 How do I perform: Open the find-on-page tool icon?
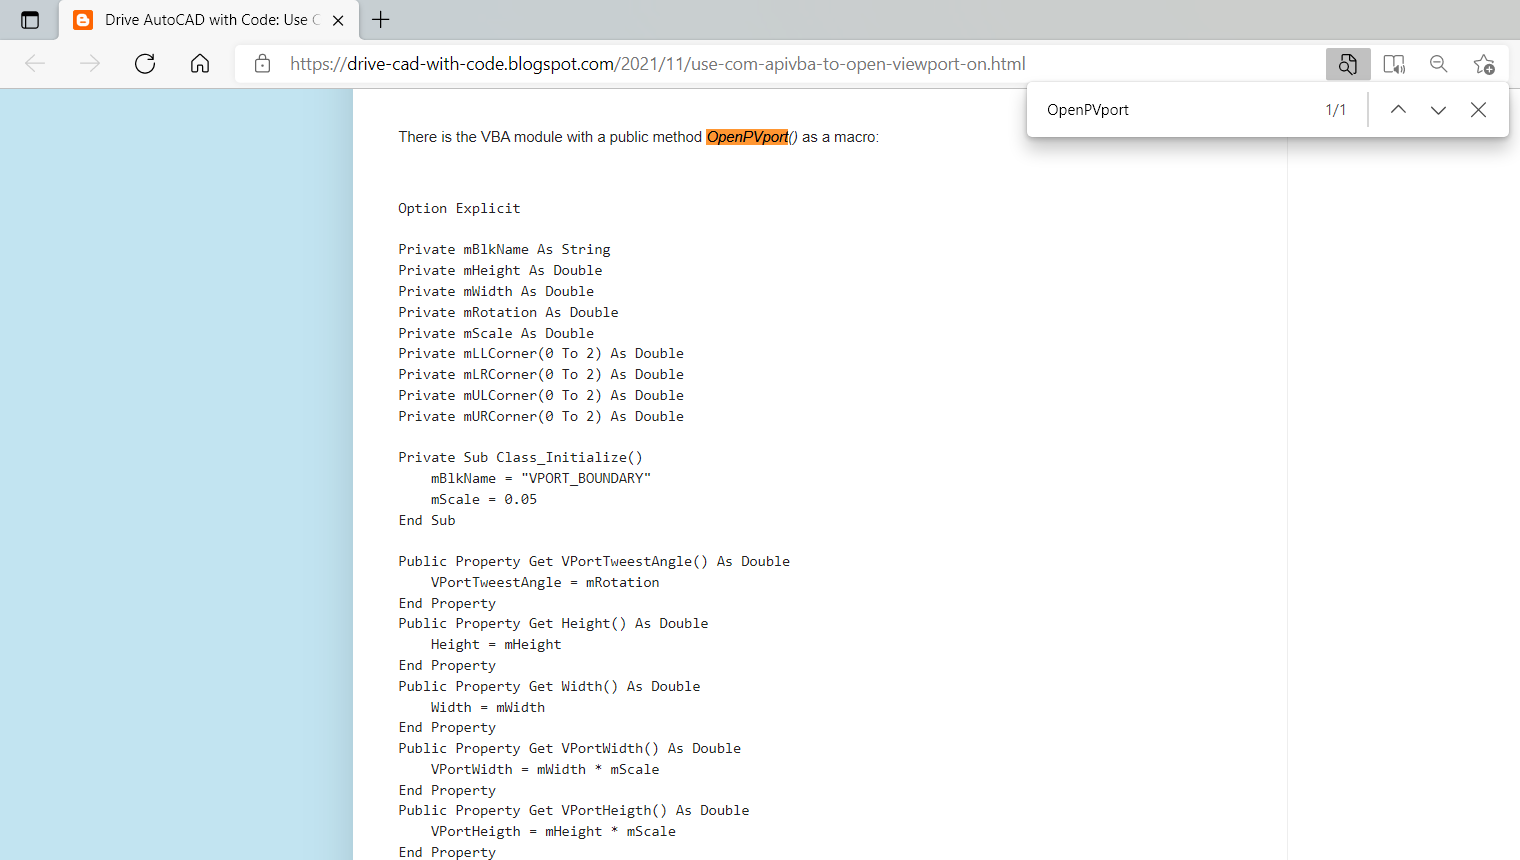1348,63
